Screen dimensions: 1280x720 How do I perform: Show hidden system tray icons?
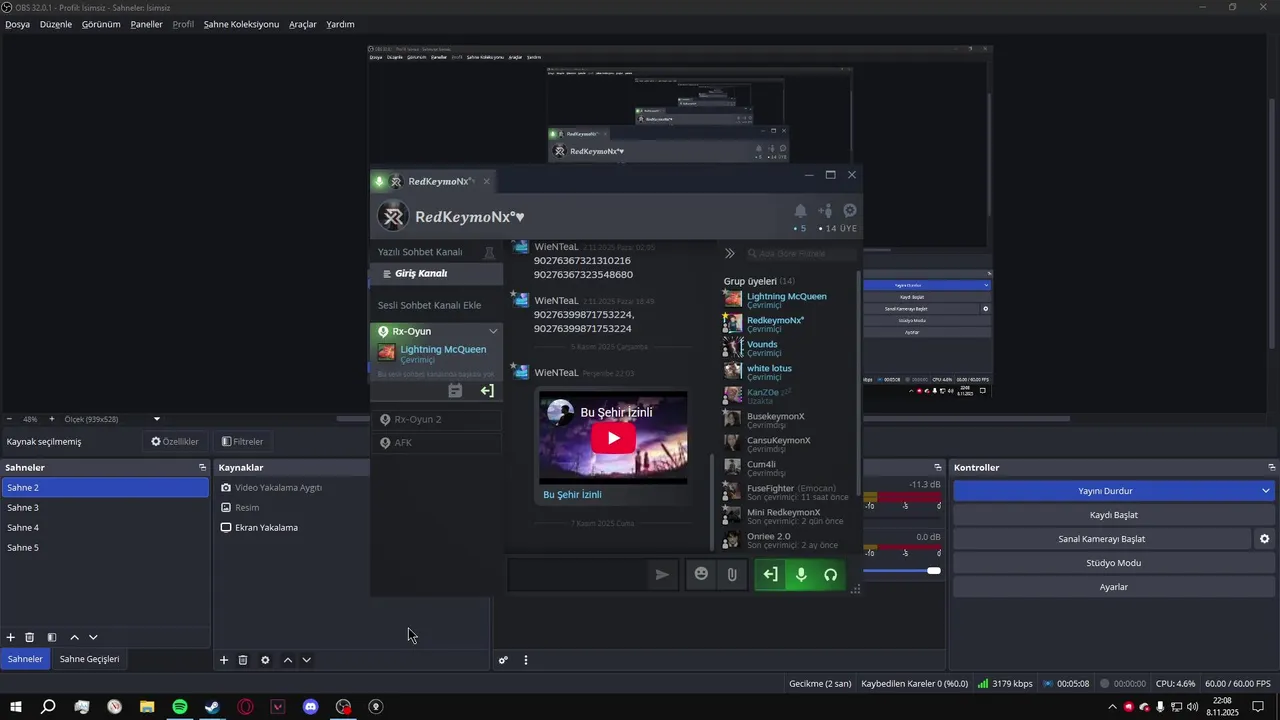[1112, 707]
